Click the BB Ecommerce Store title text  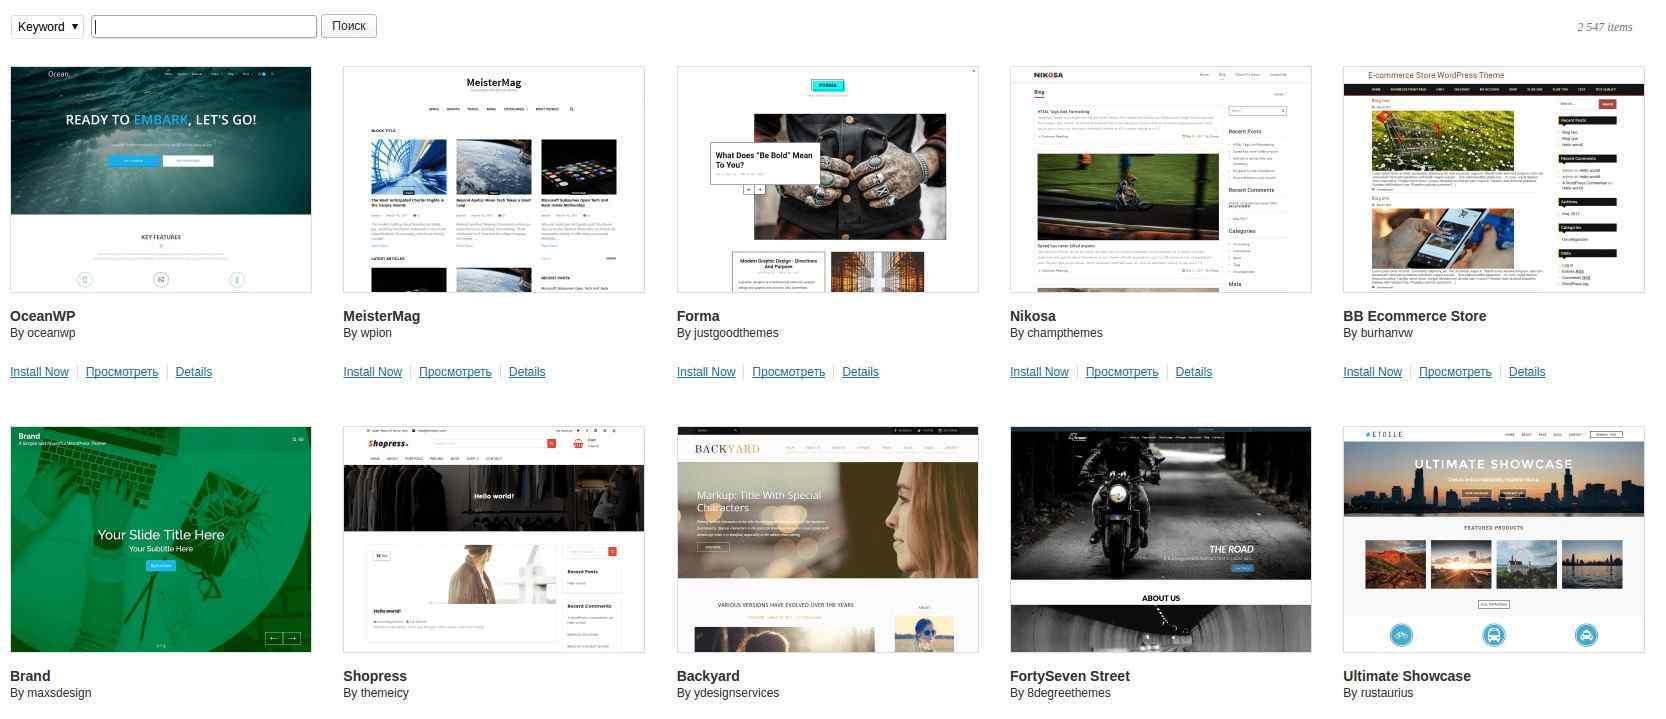tap(1415, 316)
